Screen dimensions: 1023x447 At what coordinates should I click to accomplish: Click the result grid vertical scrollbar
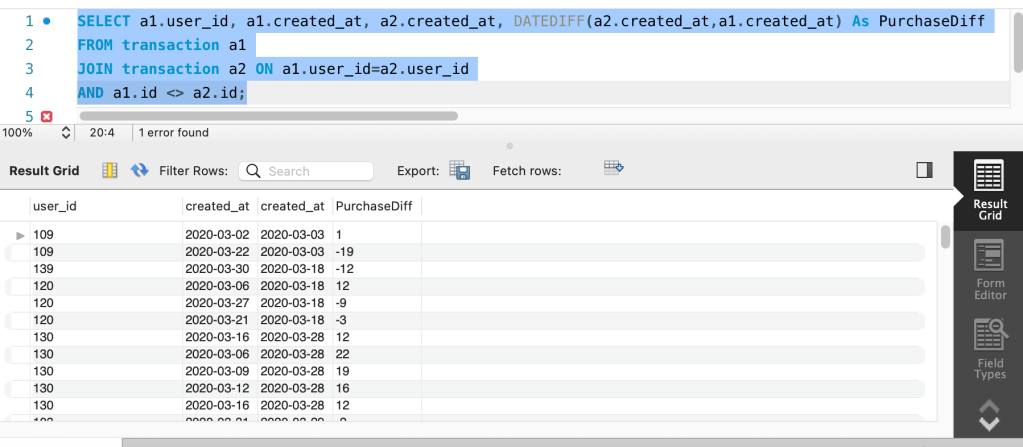tap(945, 237)
